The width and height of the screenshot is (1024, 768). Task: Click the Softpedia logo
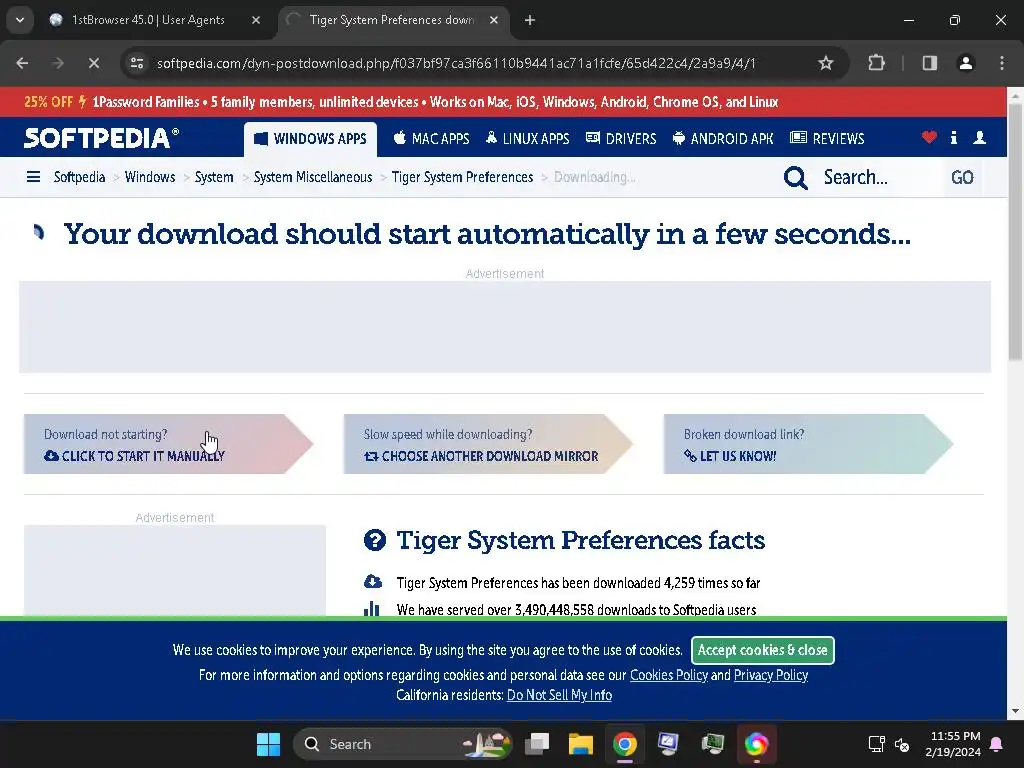tap(101, 138)
